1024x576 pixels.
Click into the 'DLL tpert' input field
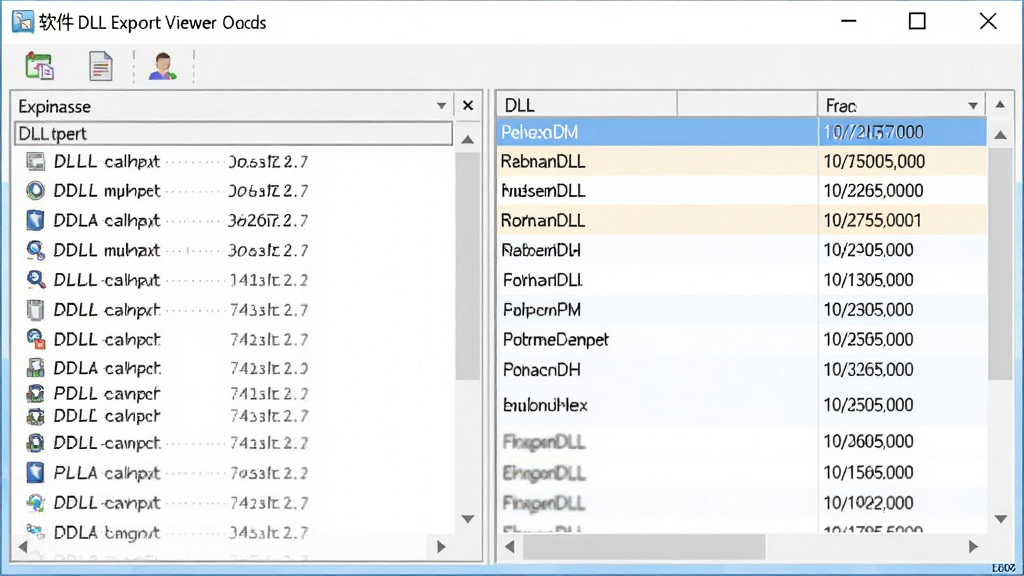click(x=233, y=133)
